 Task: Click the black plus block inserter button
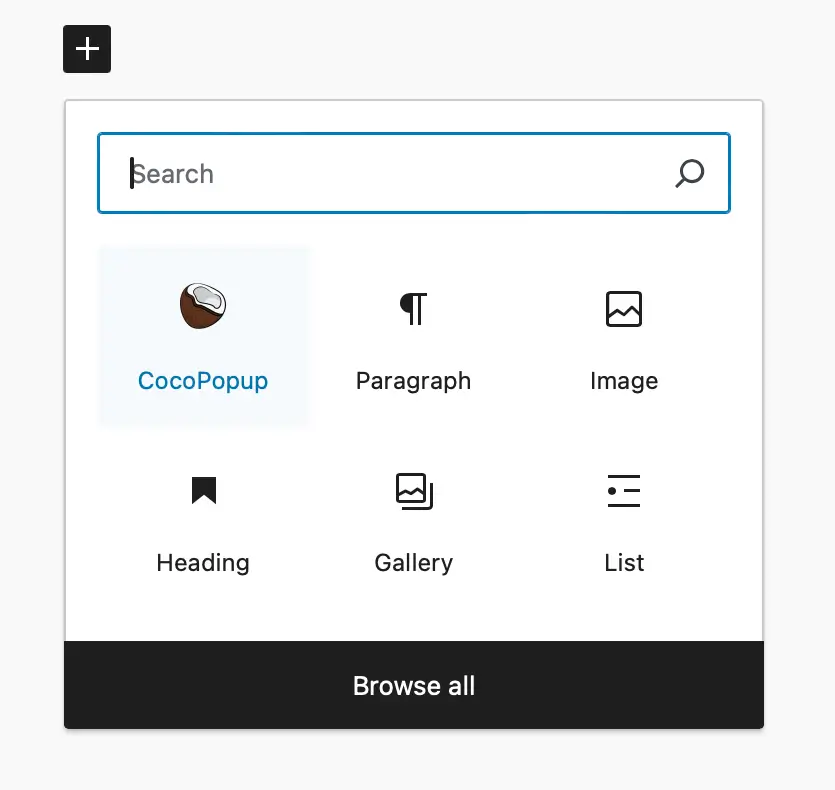click(87, 49)
